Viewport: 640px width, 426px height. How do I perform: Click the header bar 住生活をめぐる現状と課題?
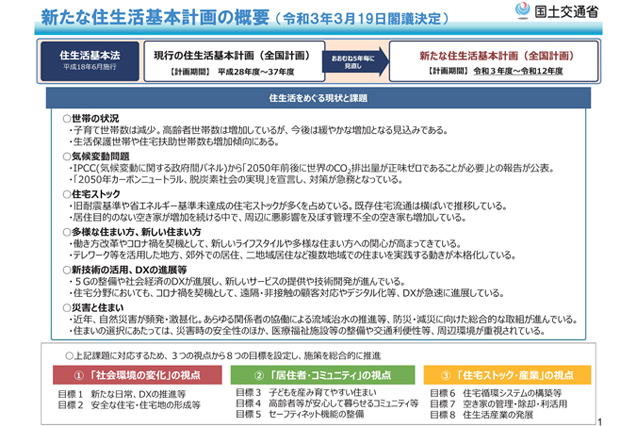(x=318, y=98)
